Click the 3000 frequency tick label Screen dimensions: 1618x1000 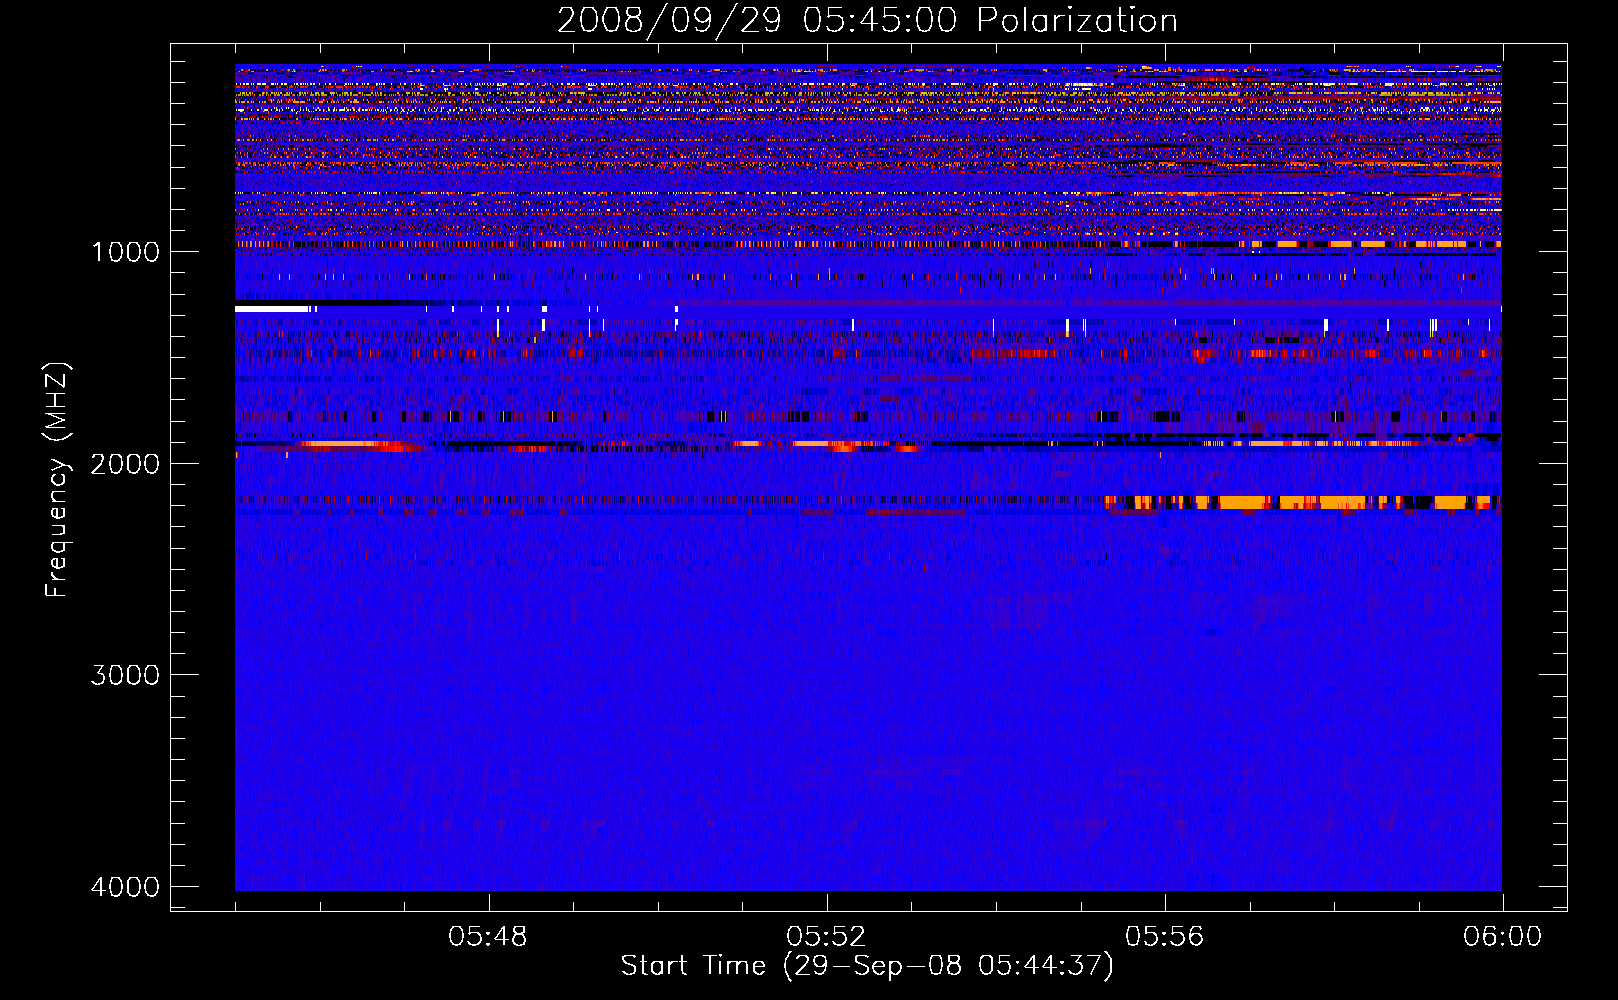125,675
